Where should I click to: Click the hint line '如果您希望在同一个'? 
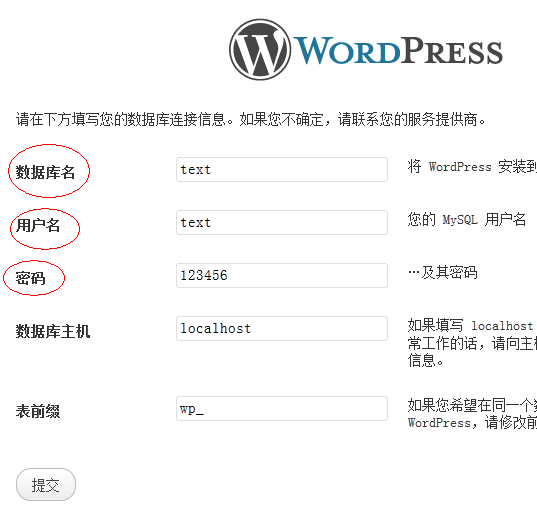[x=472, y=405]
